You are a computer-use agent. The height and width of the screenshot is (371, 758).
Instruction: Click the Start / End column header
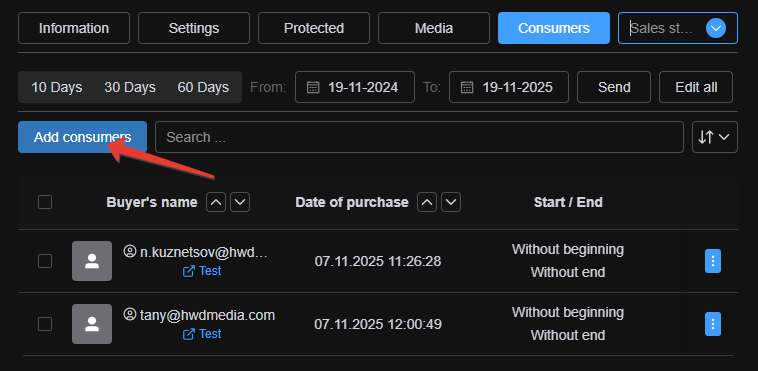(x=568, y=202)
